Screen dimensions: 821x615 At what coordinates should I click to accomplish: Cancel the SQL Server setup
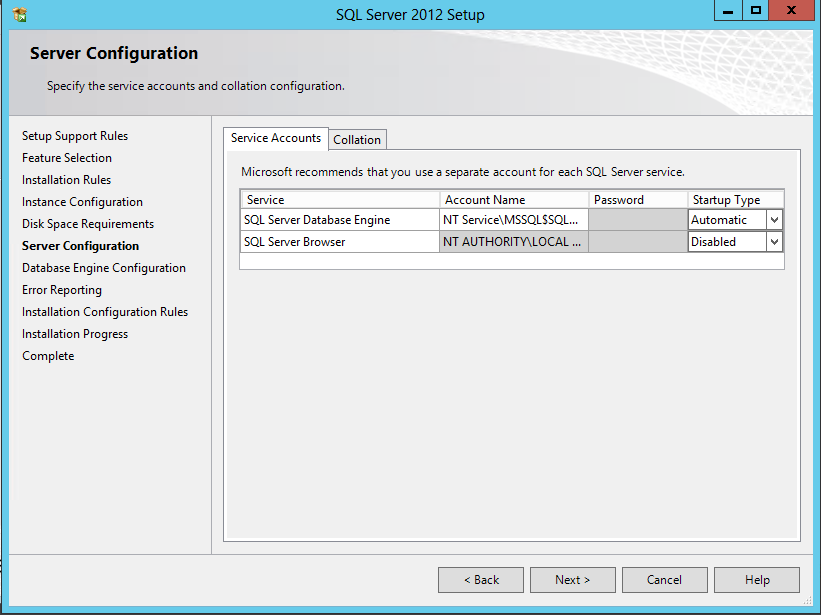664,580
